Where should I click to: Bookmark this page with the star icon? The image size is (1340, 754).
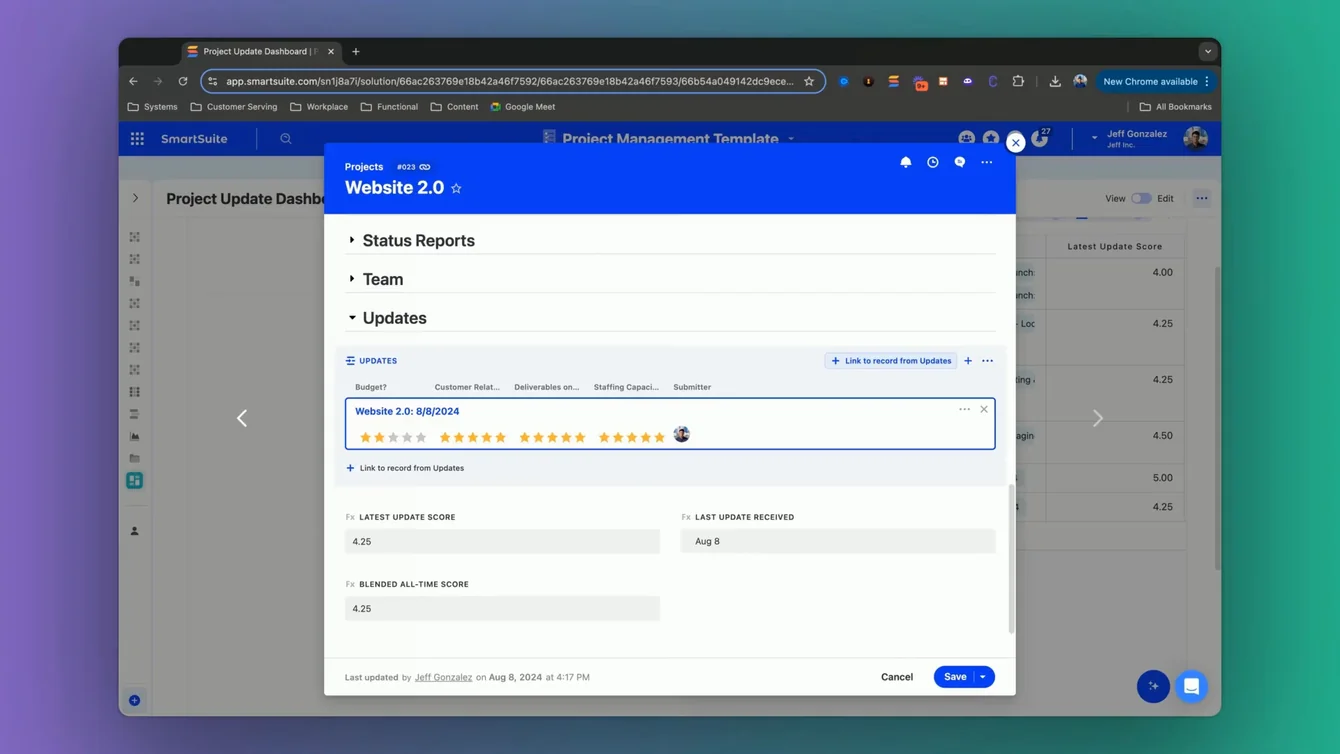pos(809,82)
